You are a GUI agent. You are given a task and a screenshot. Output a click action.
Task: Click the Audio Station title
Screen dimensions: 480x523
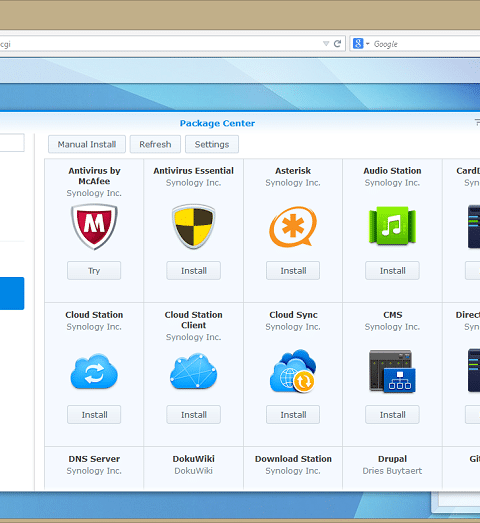[392, 171]
